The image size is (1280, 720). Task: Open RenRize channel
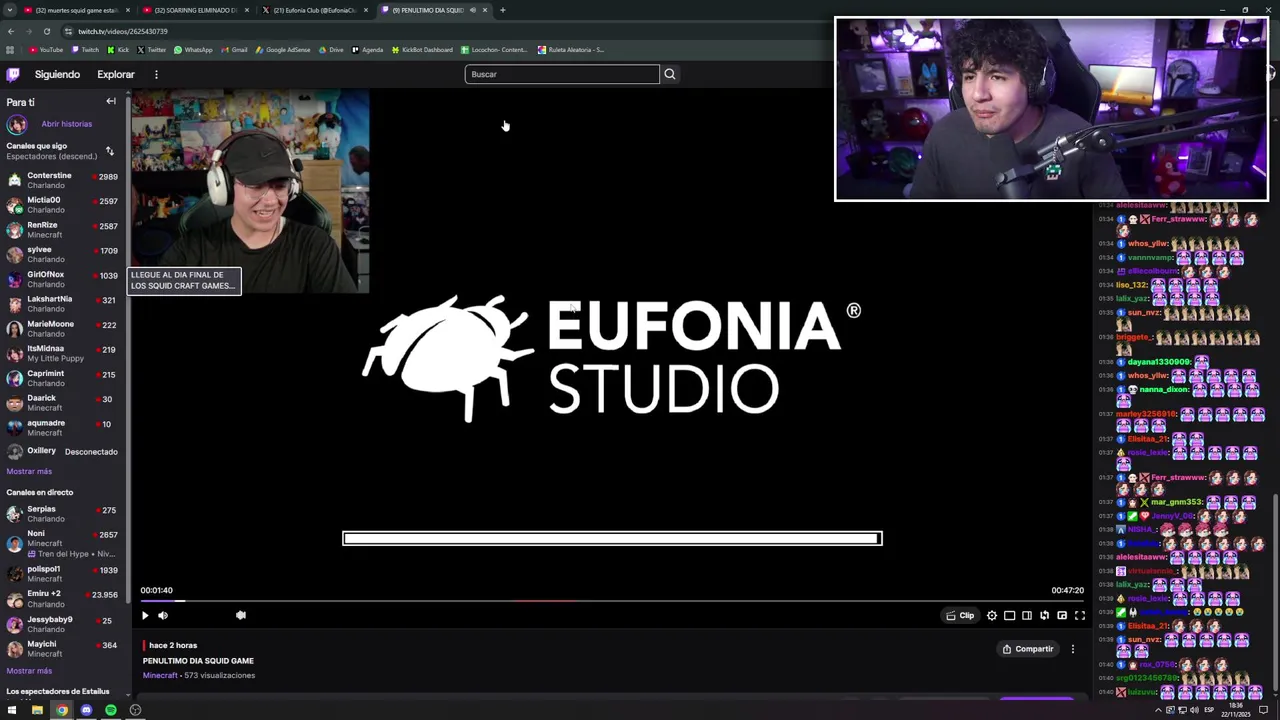click(62, 230)
